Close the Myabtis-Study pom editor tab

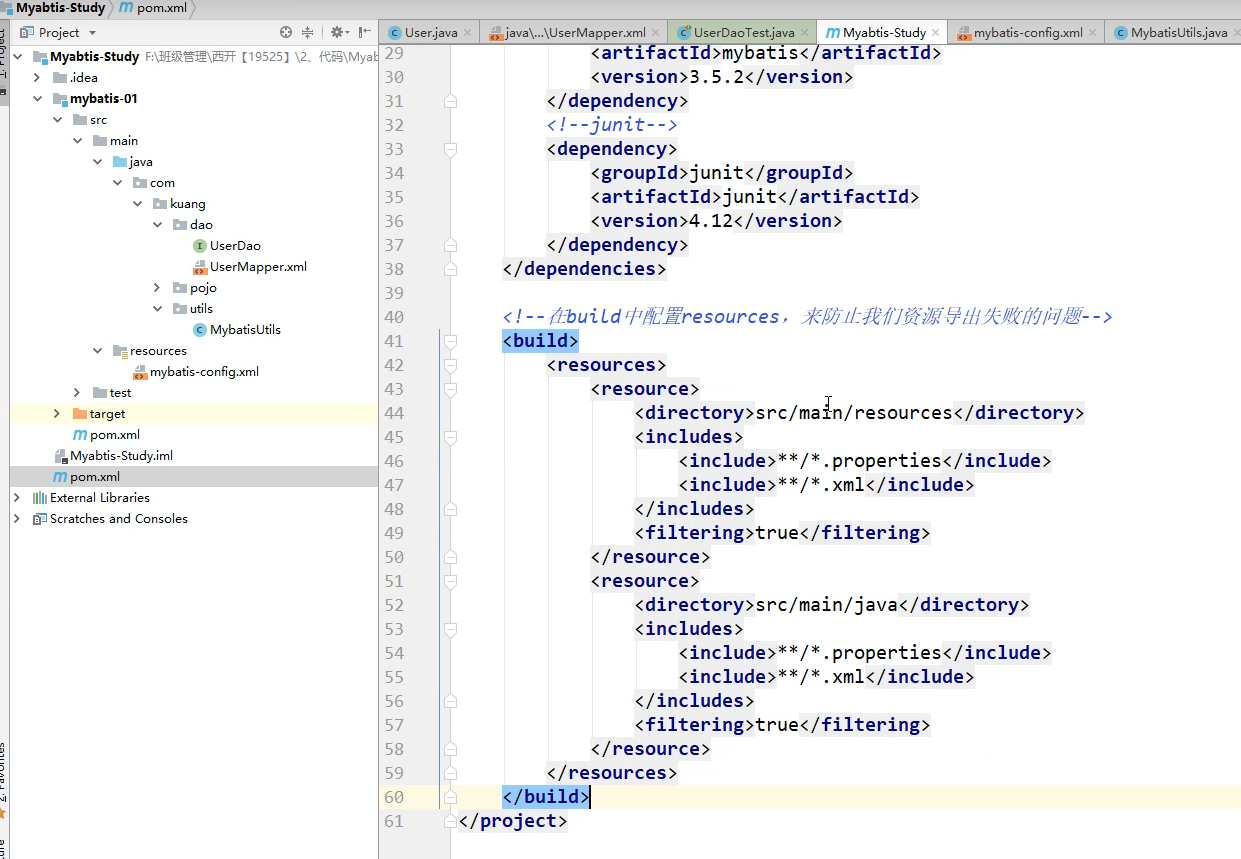pos(936,33)
